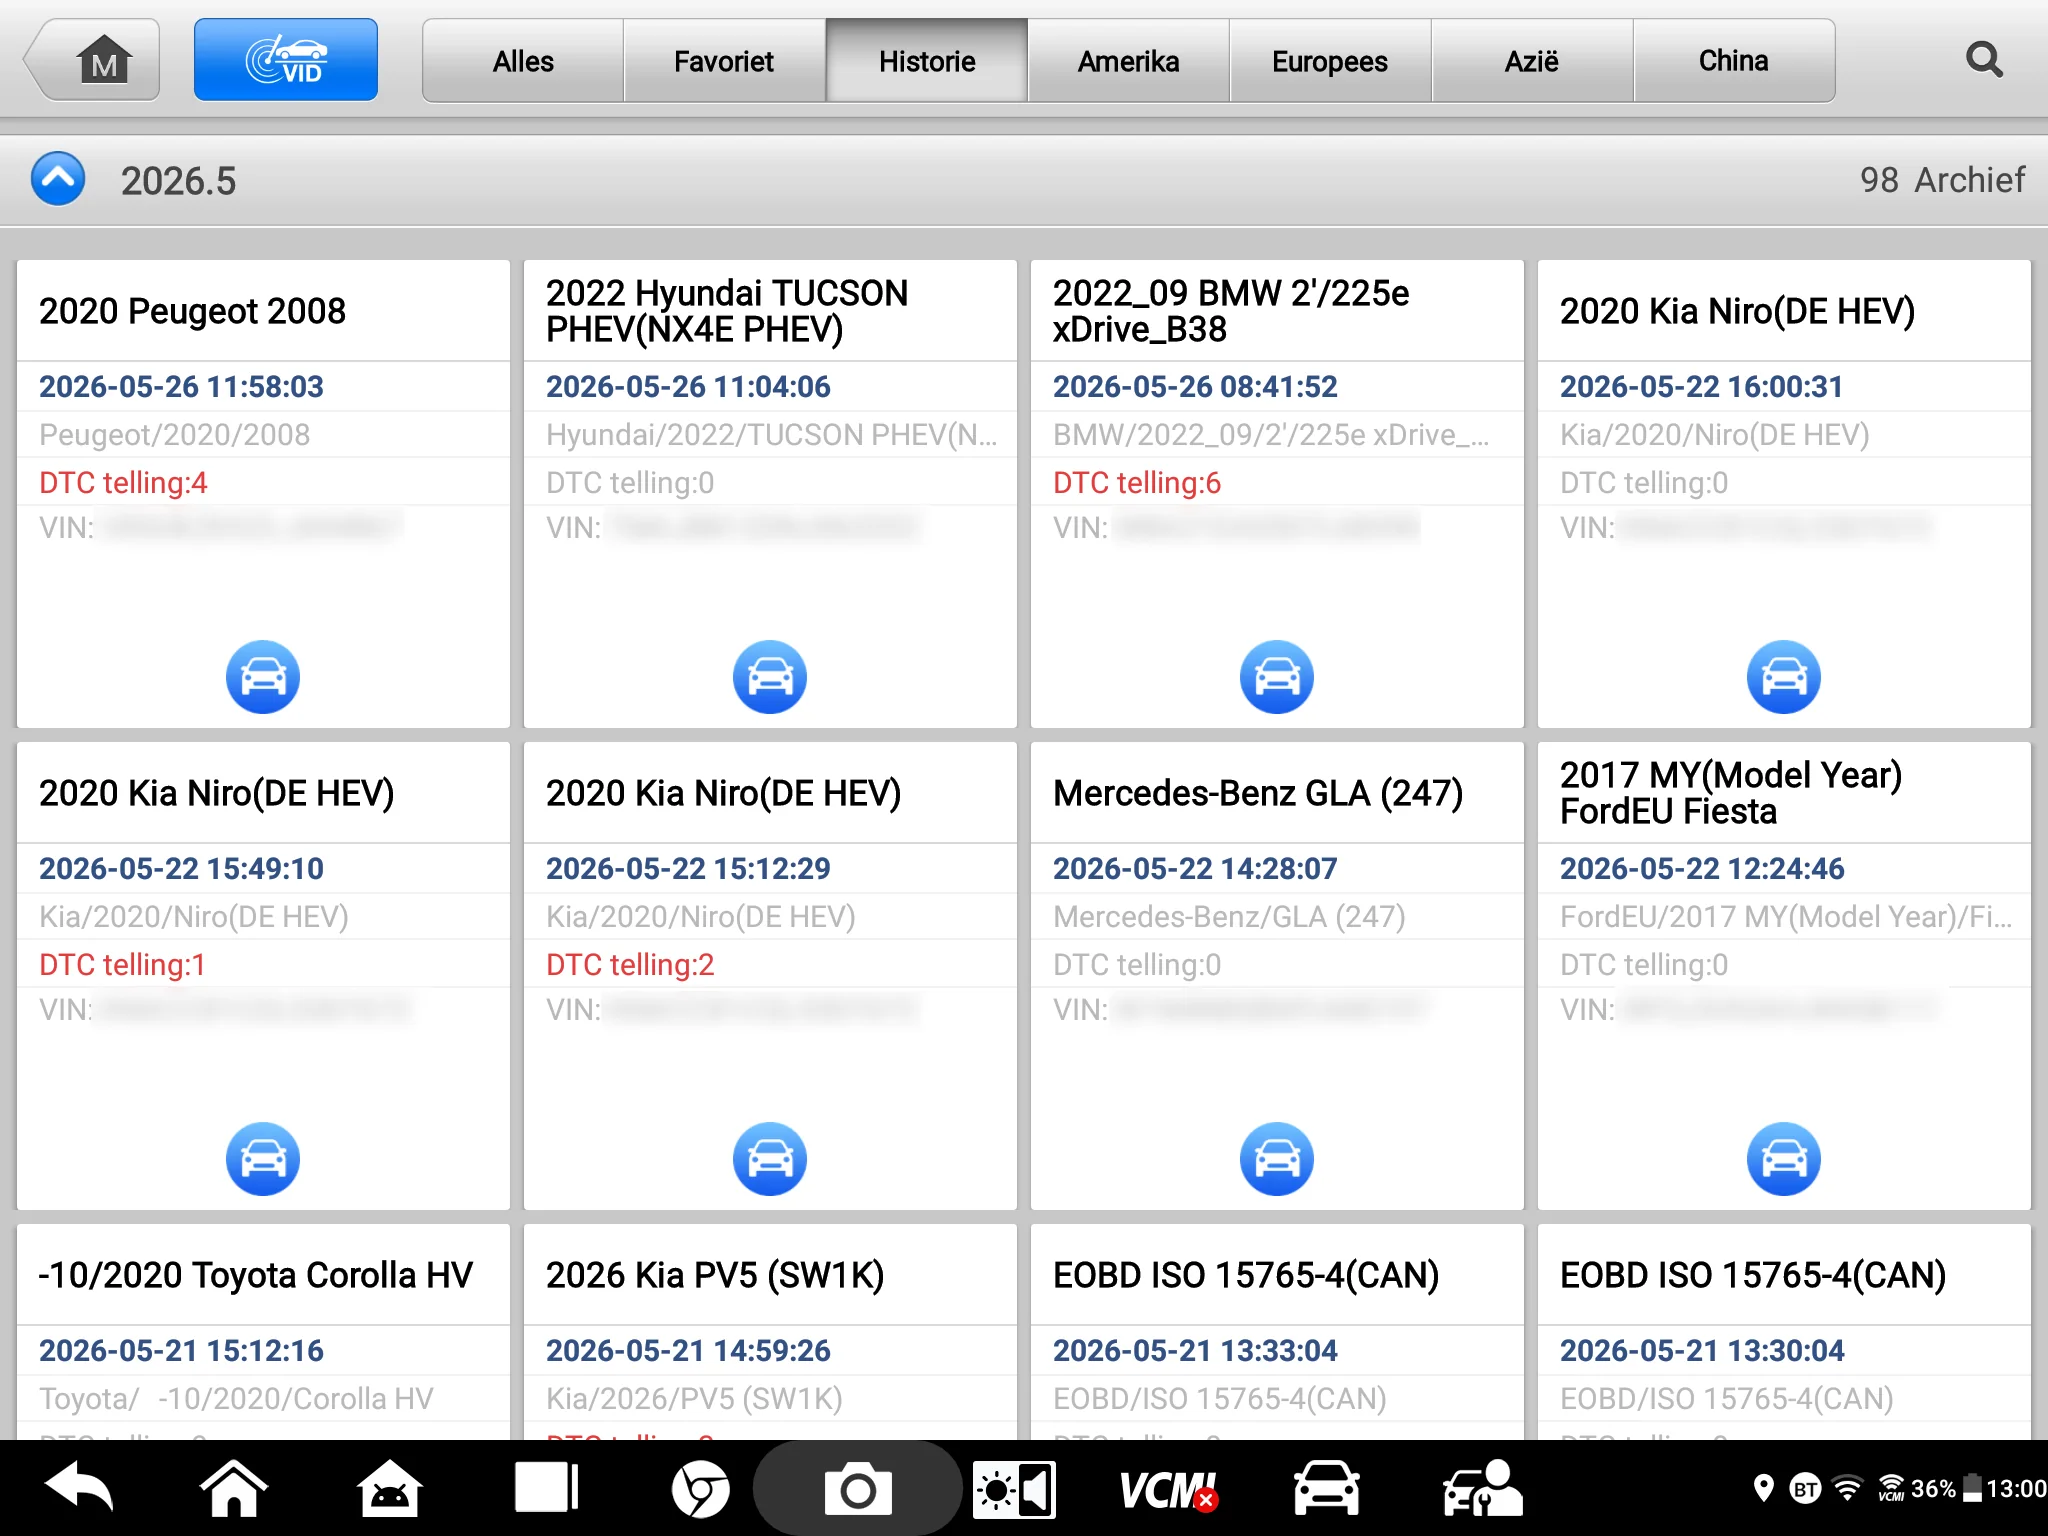Switch to the China tab
Screen dimensions: 2048x1536
[x=1734, y=61]
